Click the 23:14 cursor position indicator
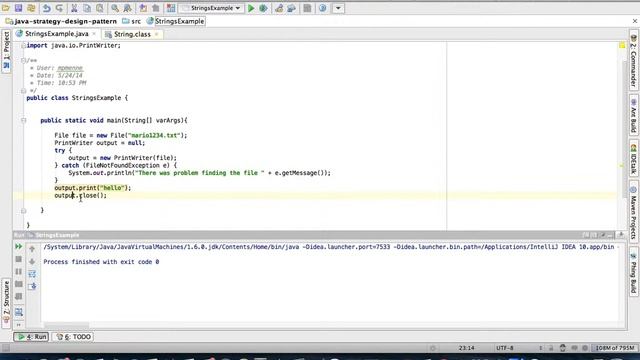 click(466, 348)
